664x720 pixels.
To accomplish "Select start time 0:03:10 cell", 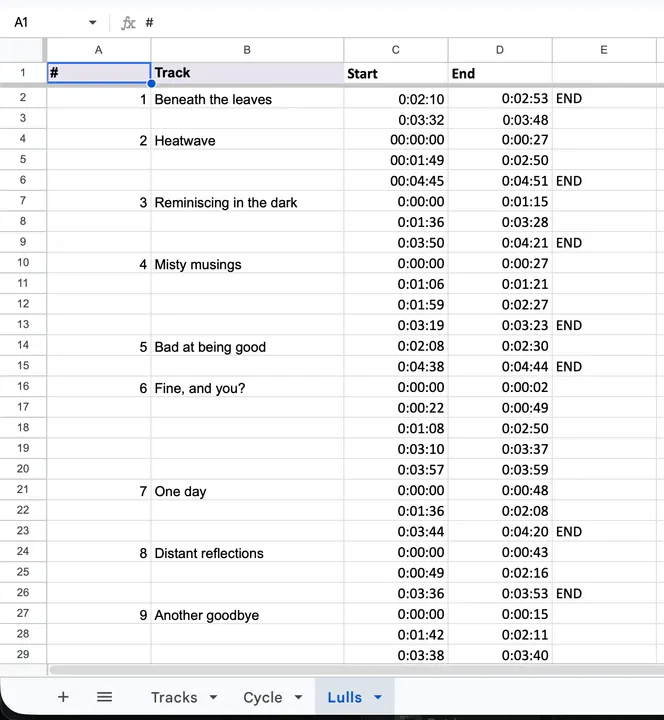I will point(396,449).
